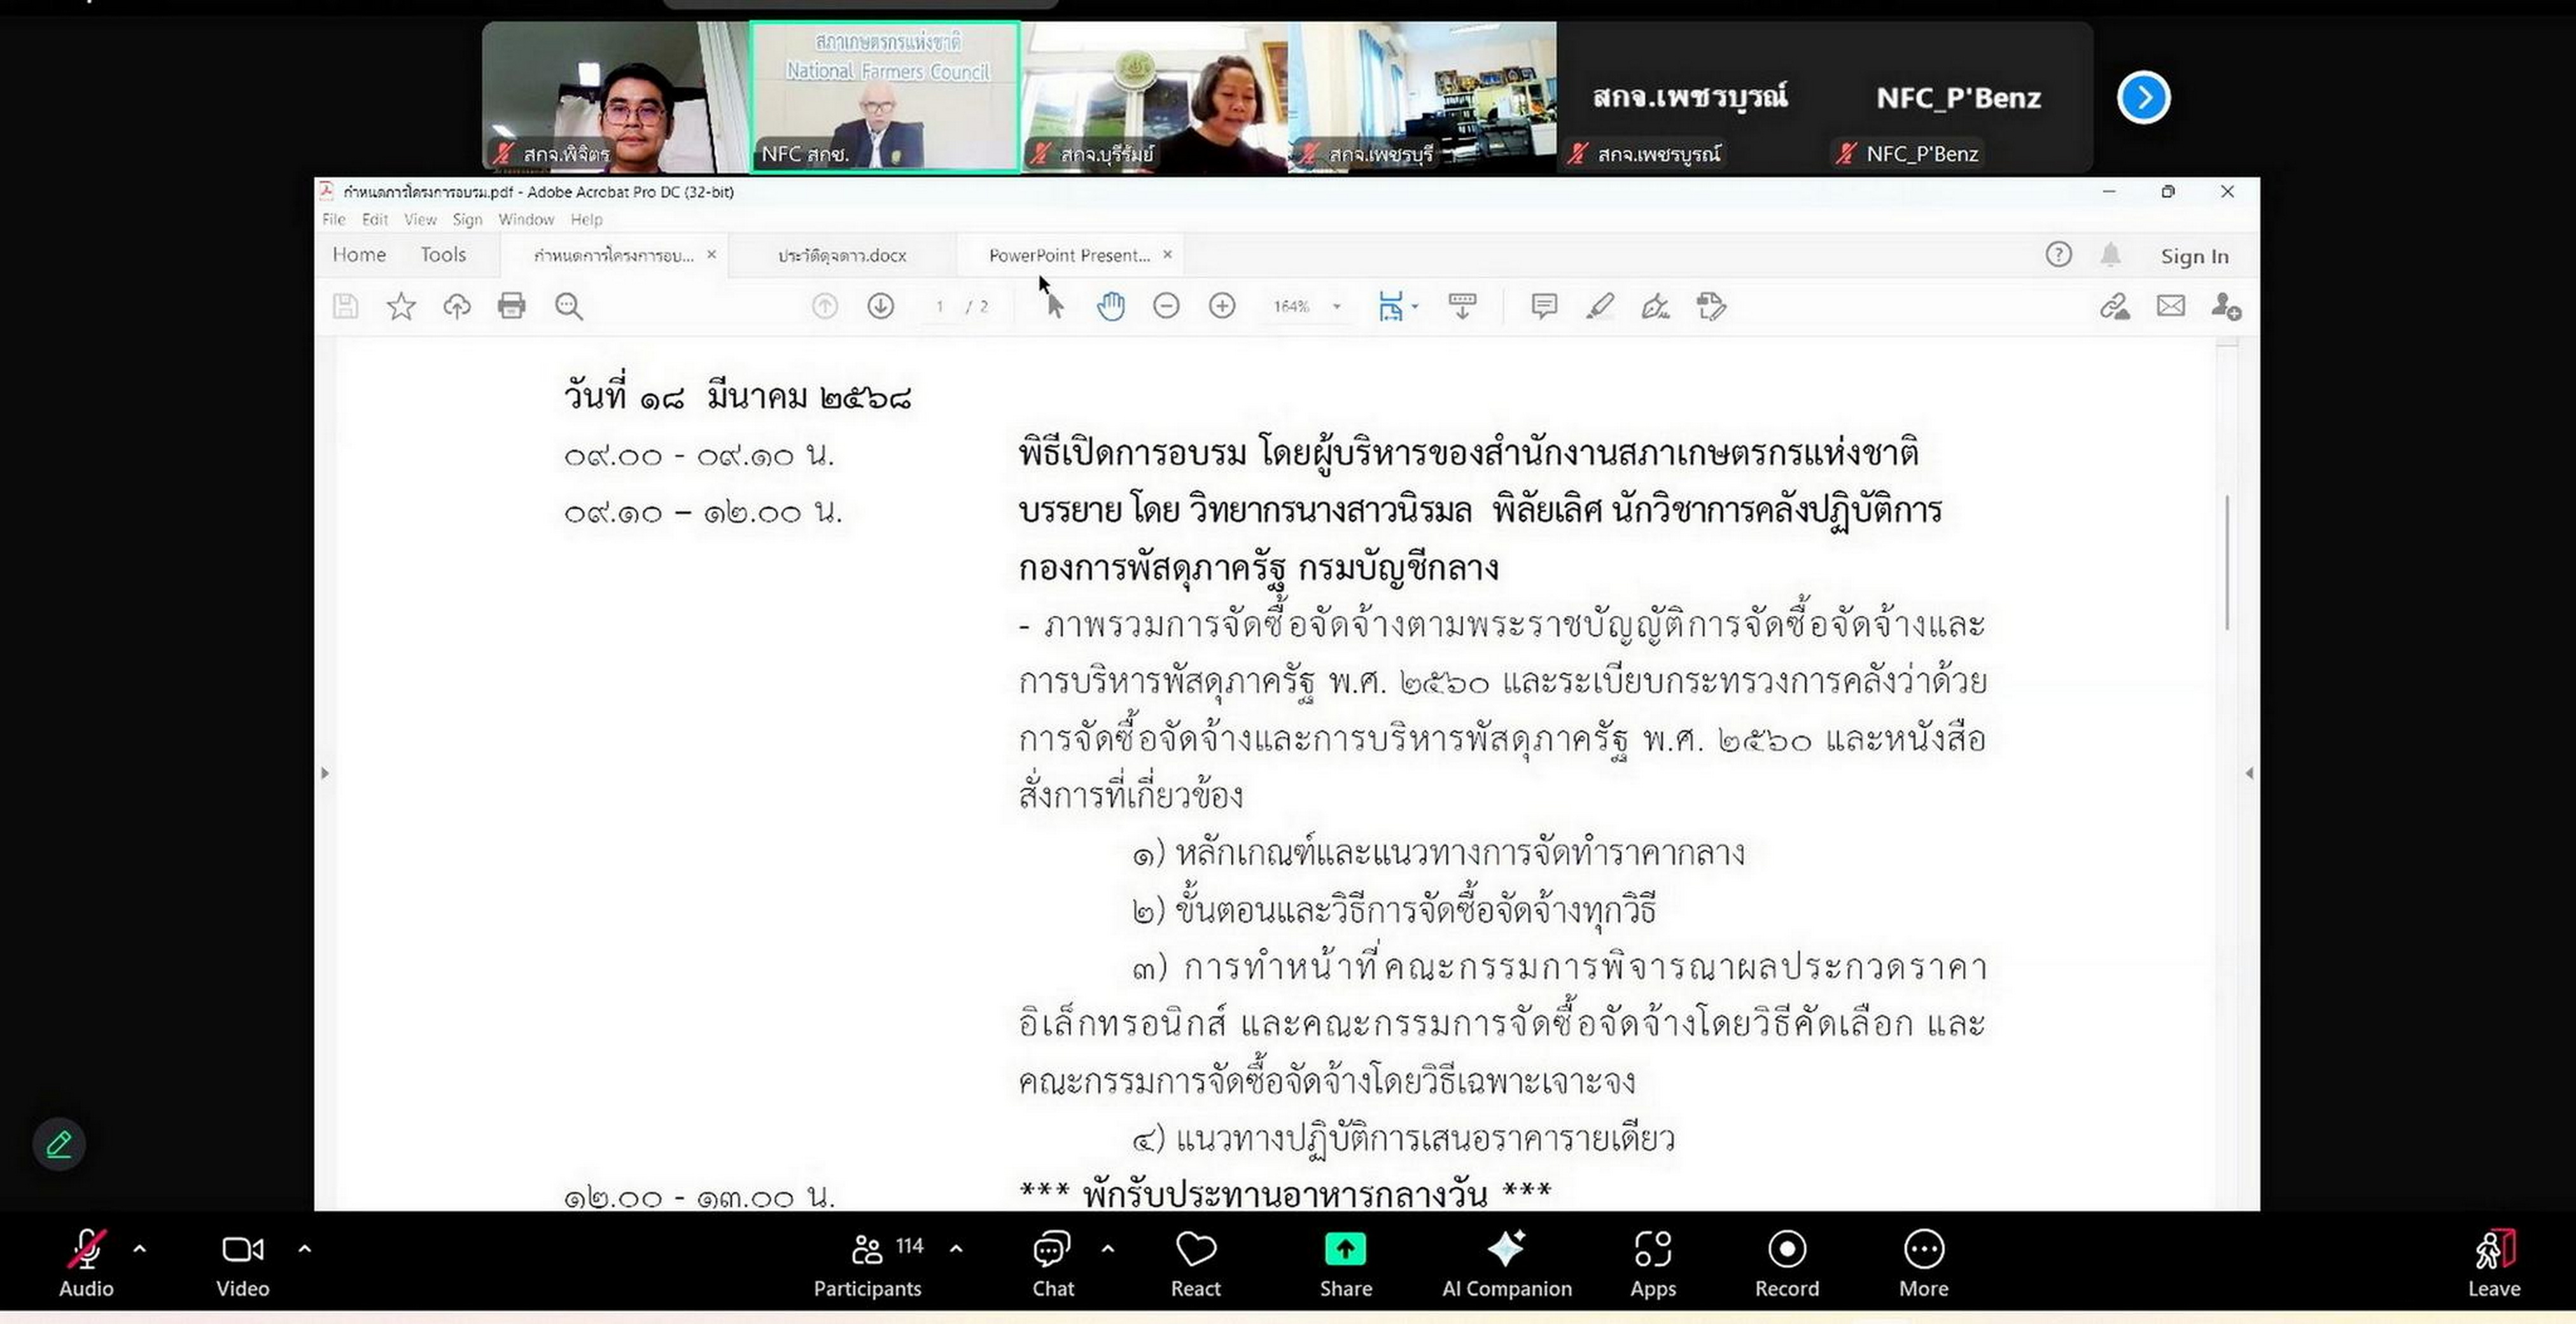Screen dimensions: 2576x1324
Task: Select the NFC สกช. video thumbnail
Action: pos(885,97)
